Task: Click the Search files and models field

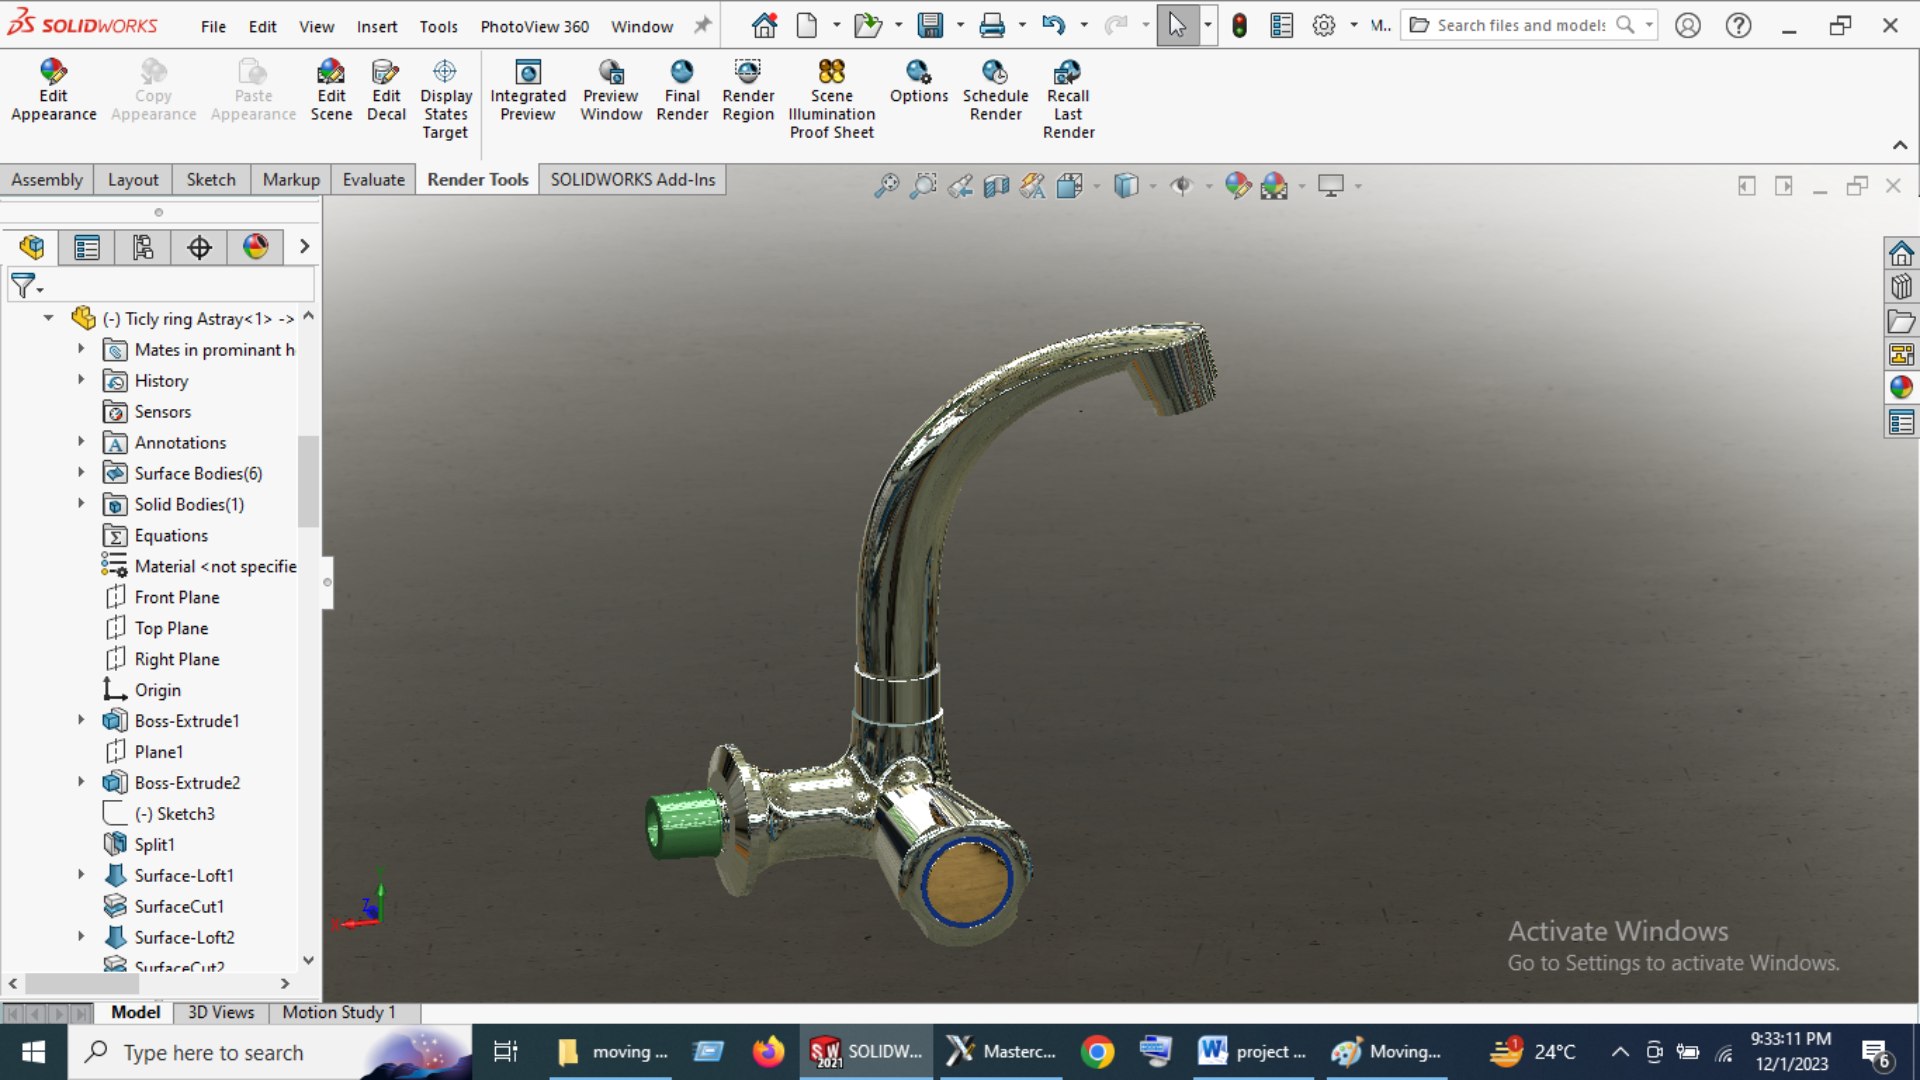Action: pyautogui.click(x=1520, y=25)
